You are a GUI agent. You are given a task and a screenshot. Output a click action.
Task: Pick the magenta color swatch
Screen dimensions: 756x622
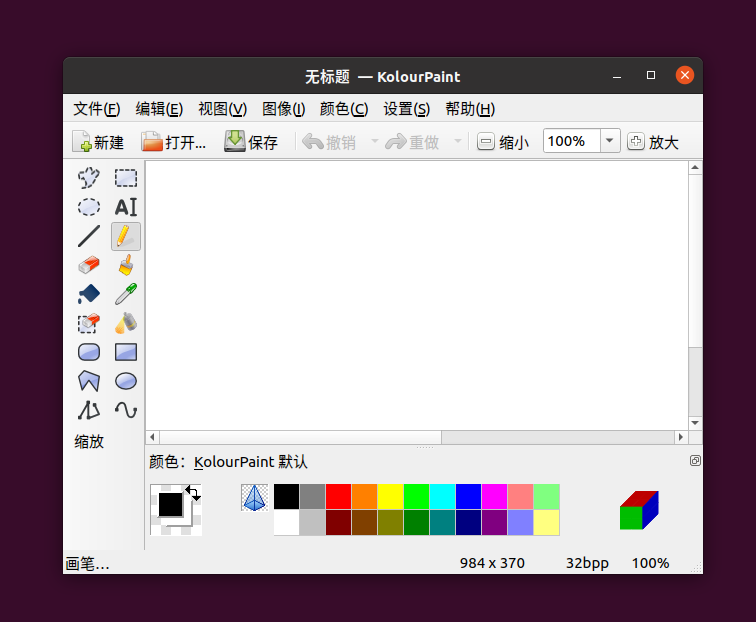point(495,497)
